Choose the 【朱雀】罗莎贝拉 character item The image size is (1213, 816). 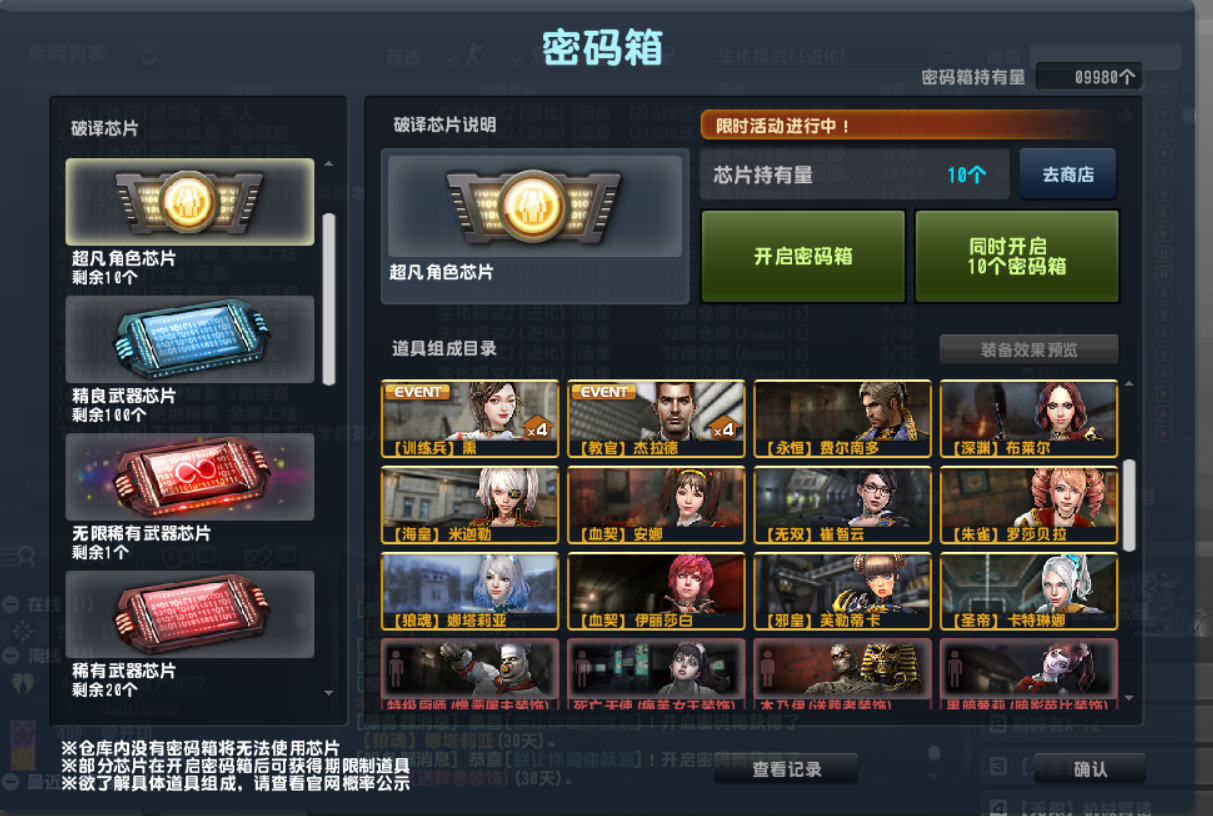pos(1029,505)
